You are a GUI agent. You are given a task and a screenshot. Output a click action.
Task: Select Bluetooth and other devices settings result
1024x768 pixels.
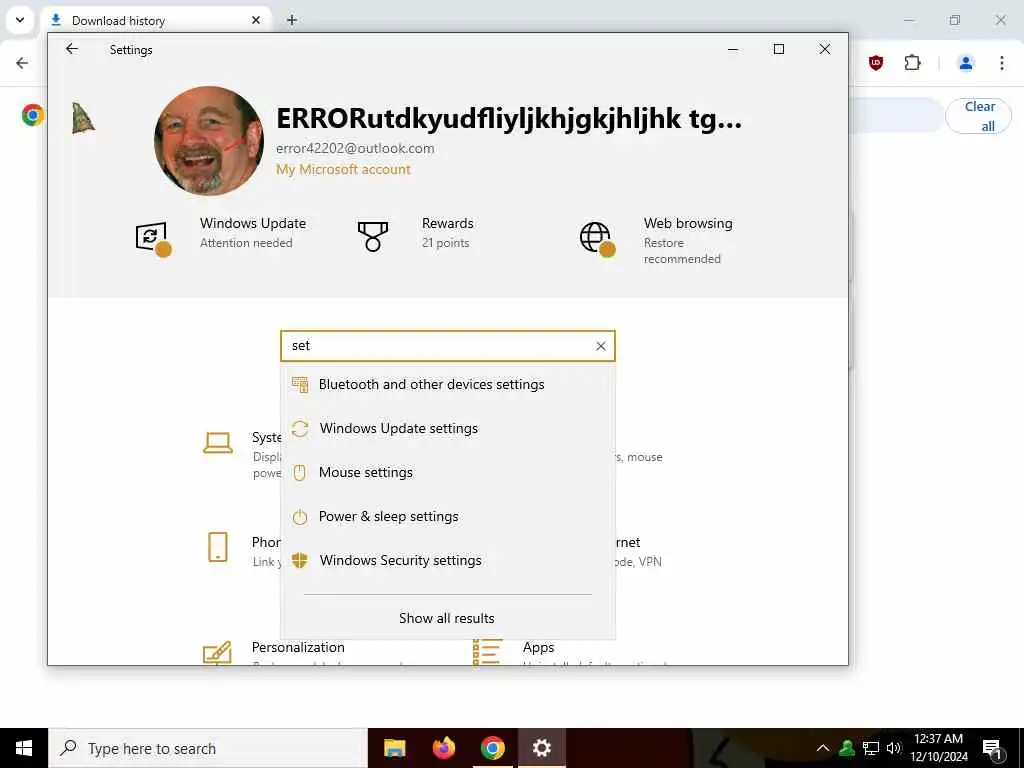point(448,385)
